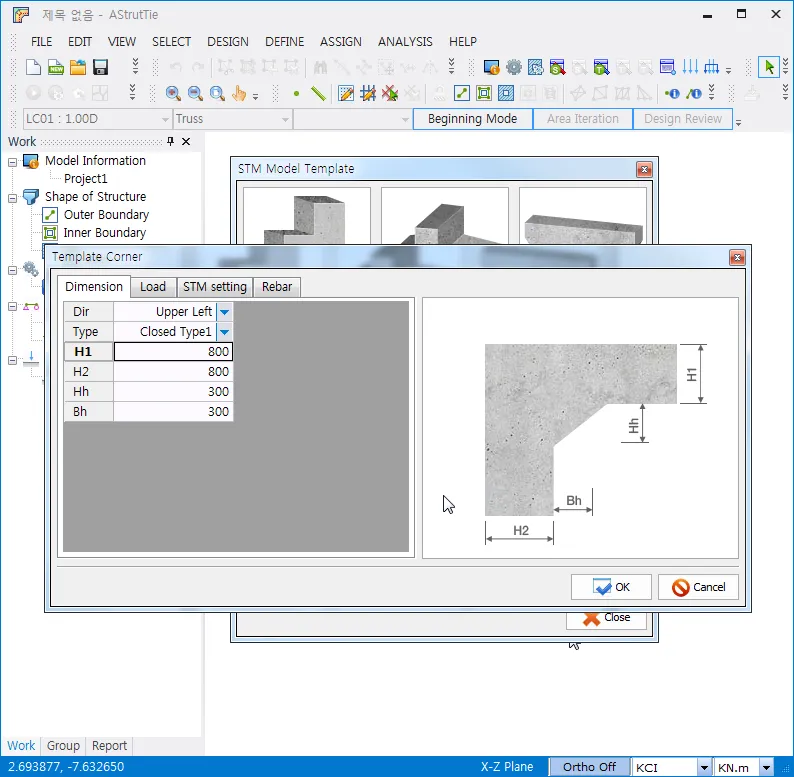This screenshot has height=777, width=794.
Task: Click the green NEW template file icon
Action: coord(56,67)
